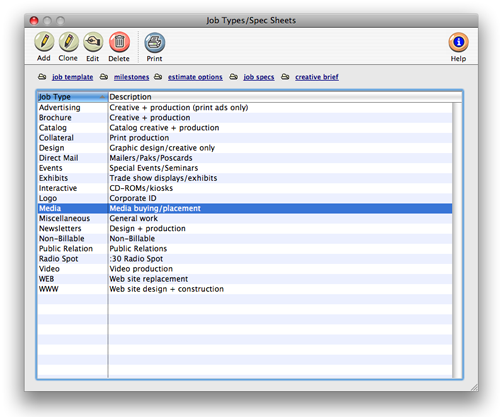The width and height of the screenshot is (500, 417).
Task: Select the WWW job type row
Action: pyautogui.click(x=245, y=289)
